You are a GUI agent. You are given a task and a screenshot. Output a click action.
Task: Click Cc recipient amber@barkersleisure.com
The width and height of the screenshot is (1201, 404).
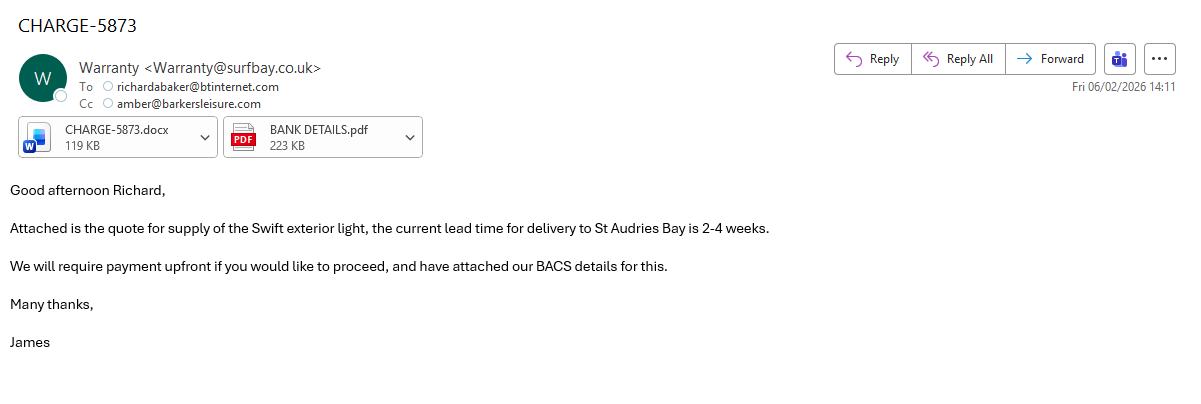tap(188, 103)
